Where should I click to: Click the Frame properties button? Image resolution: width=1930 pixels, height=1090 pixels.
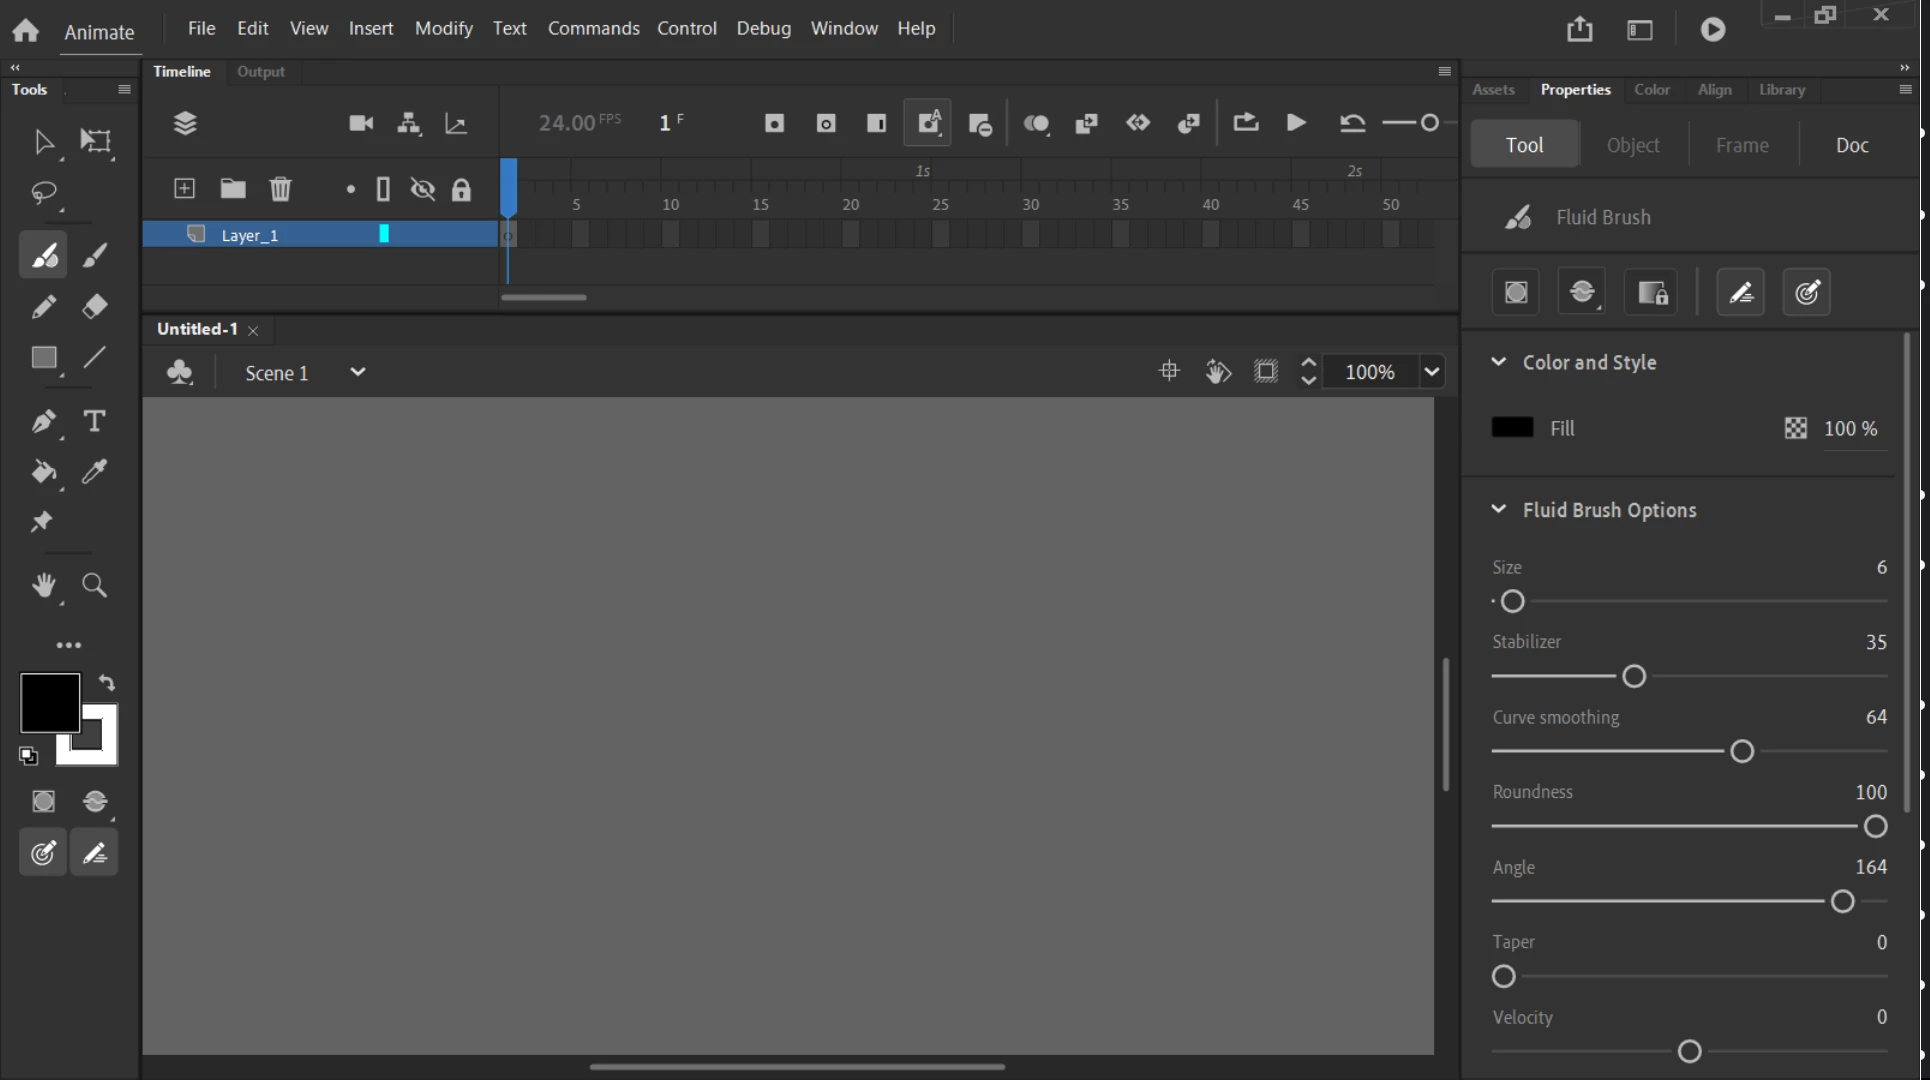coord(1742,145)
